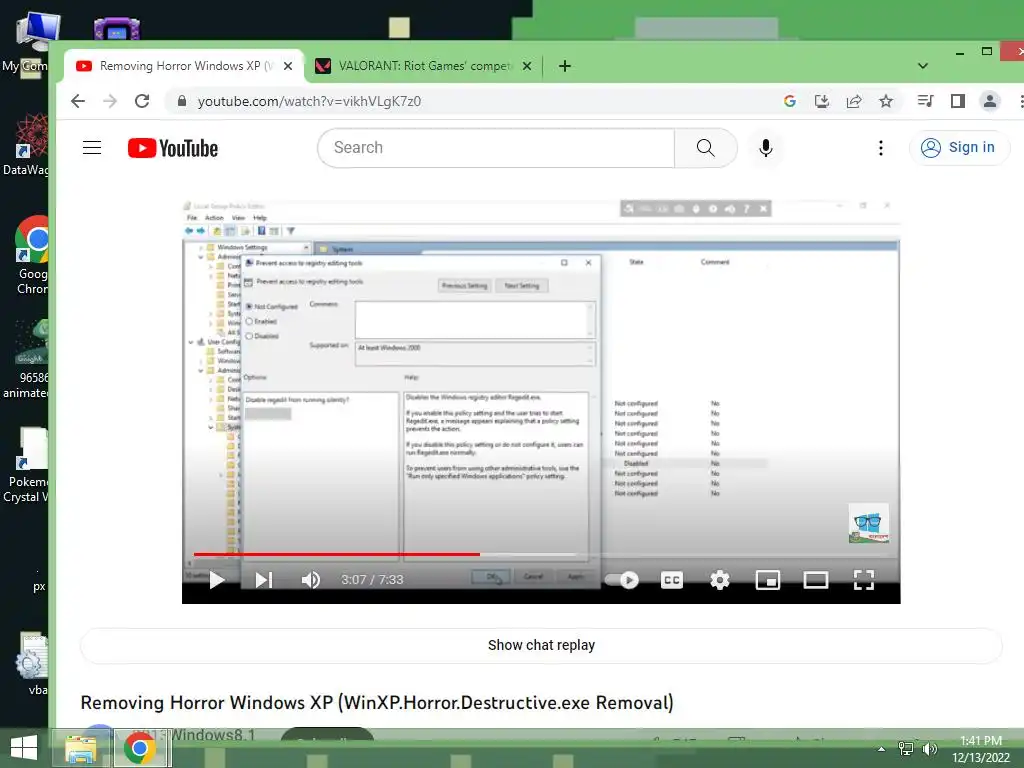Open Windows Start menu
The image size is (1024, 768).
(24, 748)
